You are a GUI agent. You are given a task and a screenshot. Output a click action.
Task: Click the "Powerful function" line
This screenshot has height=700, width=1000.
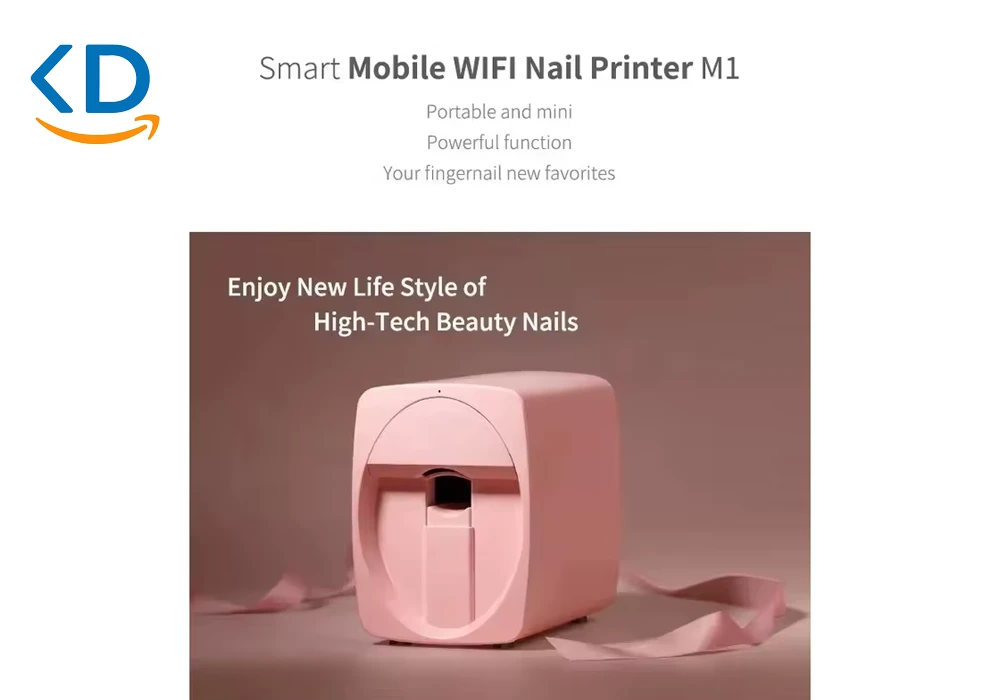(499, 142)
